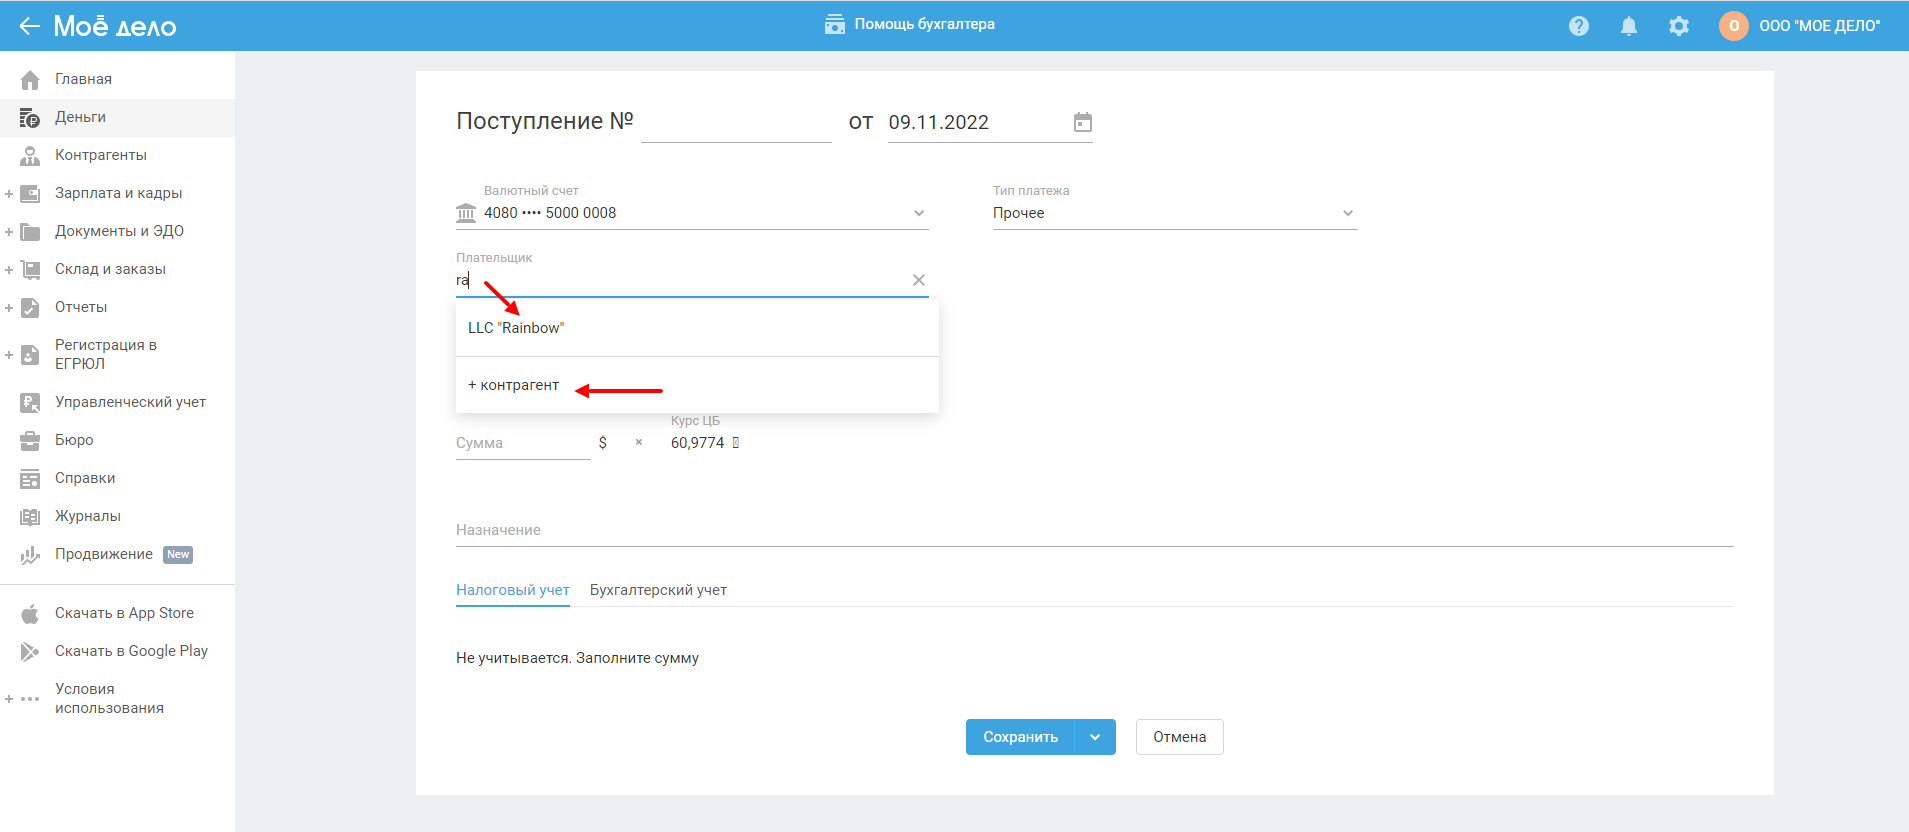
Task: Clear the Плательщик field with X
Action: coord(918,280)
